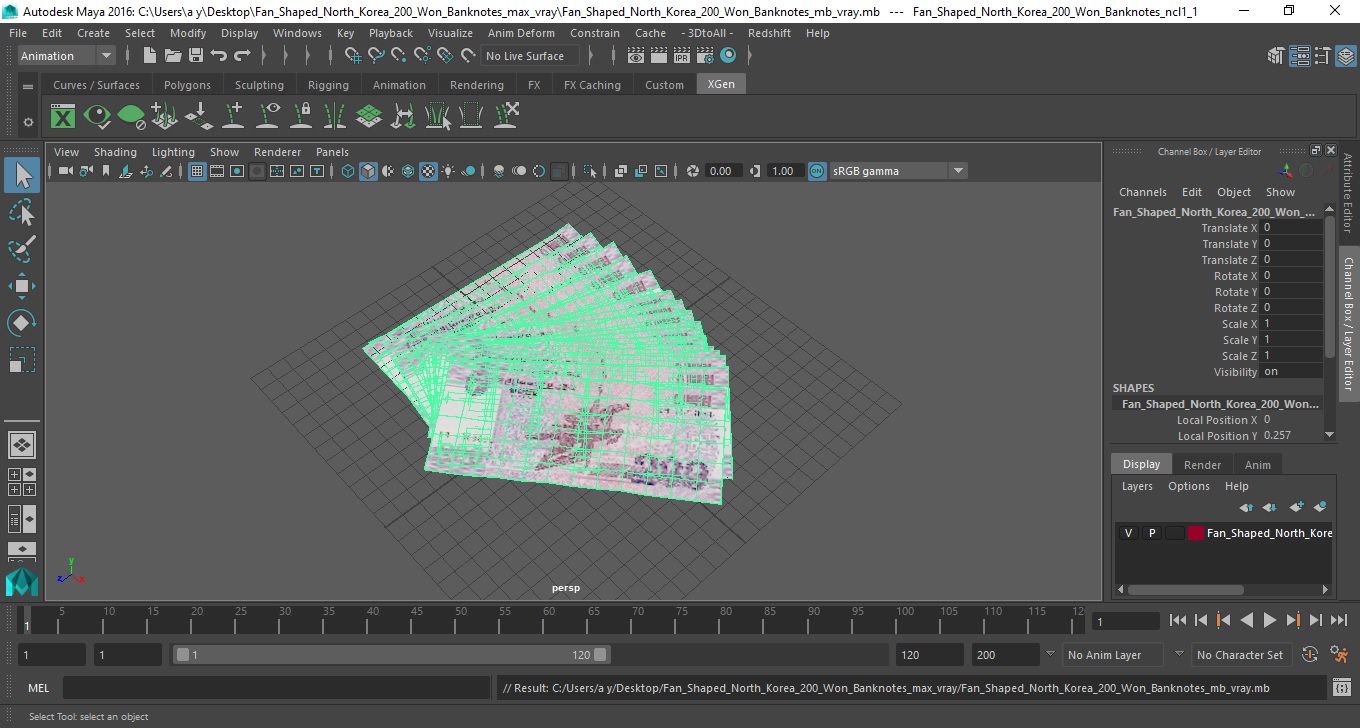
Task: Select the arrow Select tool
Action: point(22,176)
